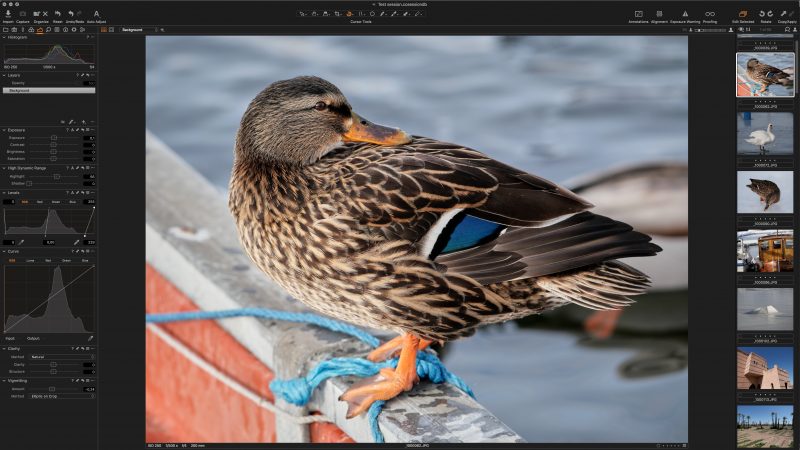Toggle Edit Selected variants
The image size is (800, 450).
(x=743, y=14)
